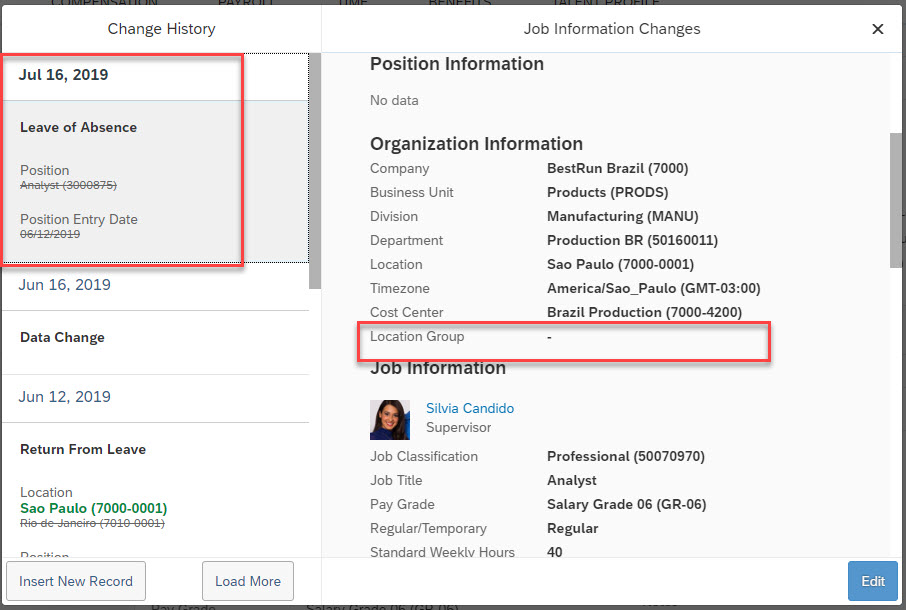906x610 pixels.
Task: Click Company value BestRun Brazil (7000)
Action: pos(618,169)
